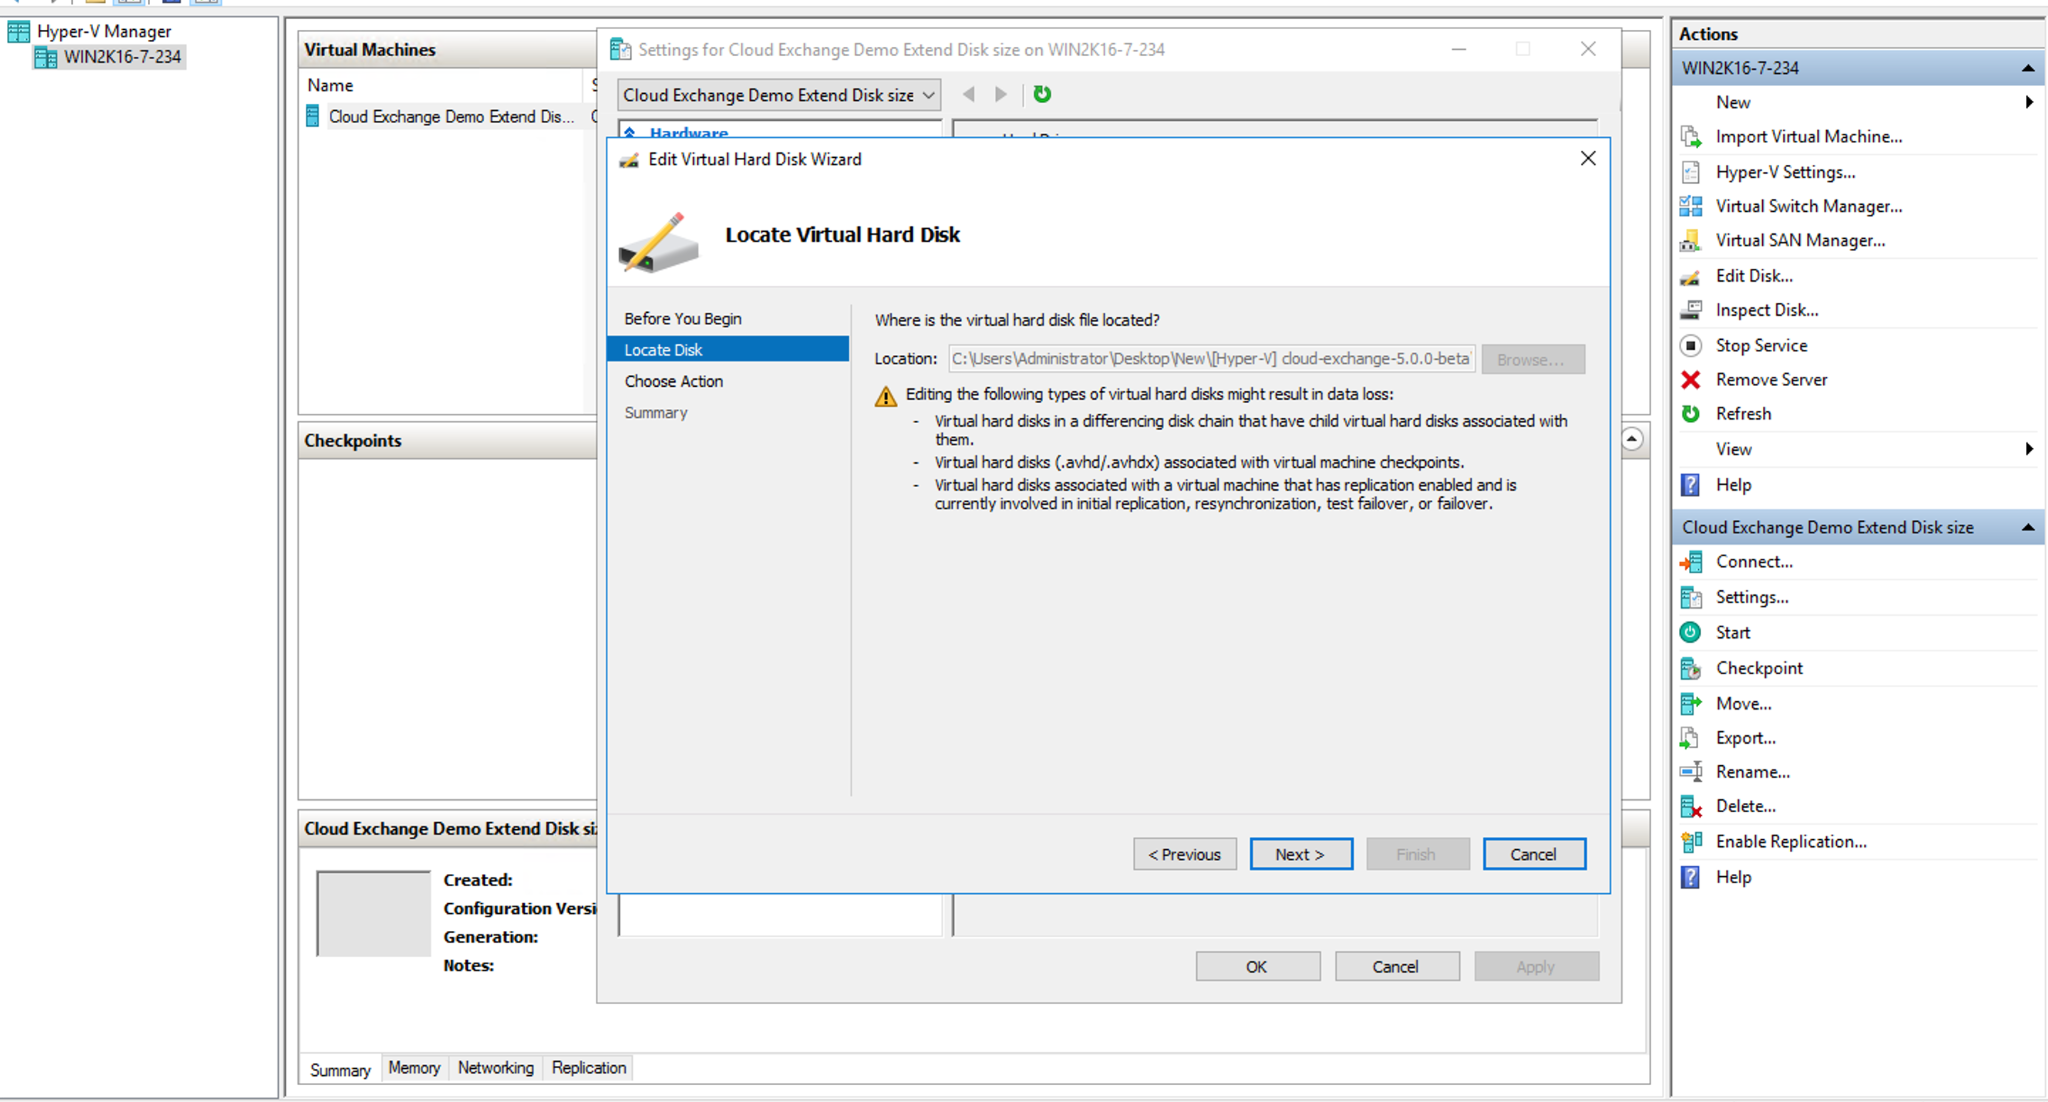Click the Previous button in the wizard
This screenshot has height=1102, width=2048.
click(x=1185, y=854)
